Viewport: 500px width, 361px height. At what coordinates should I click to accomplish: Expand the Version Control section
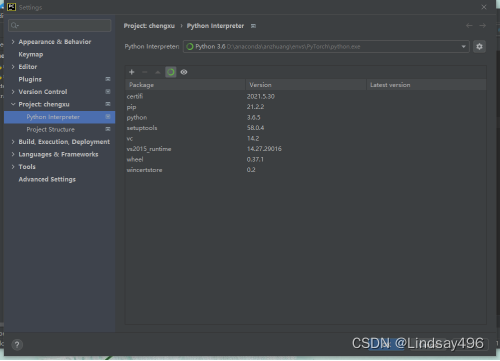click(13, 92)
